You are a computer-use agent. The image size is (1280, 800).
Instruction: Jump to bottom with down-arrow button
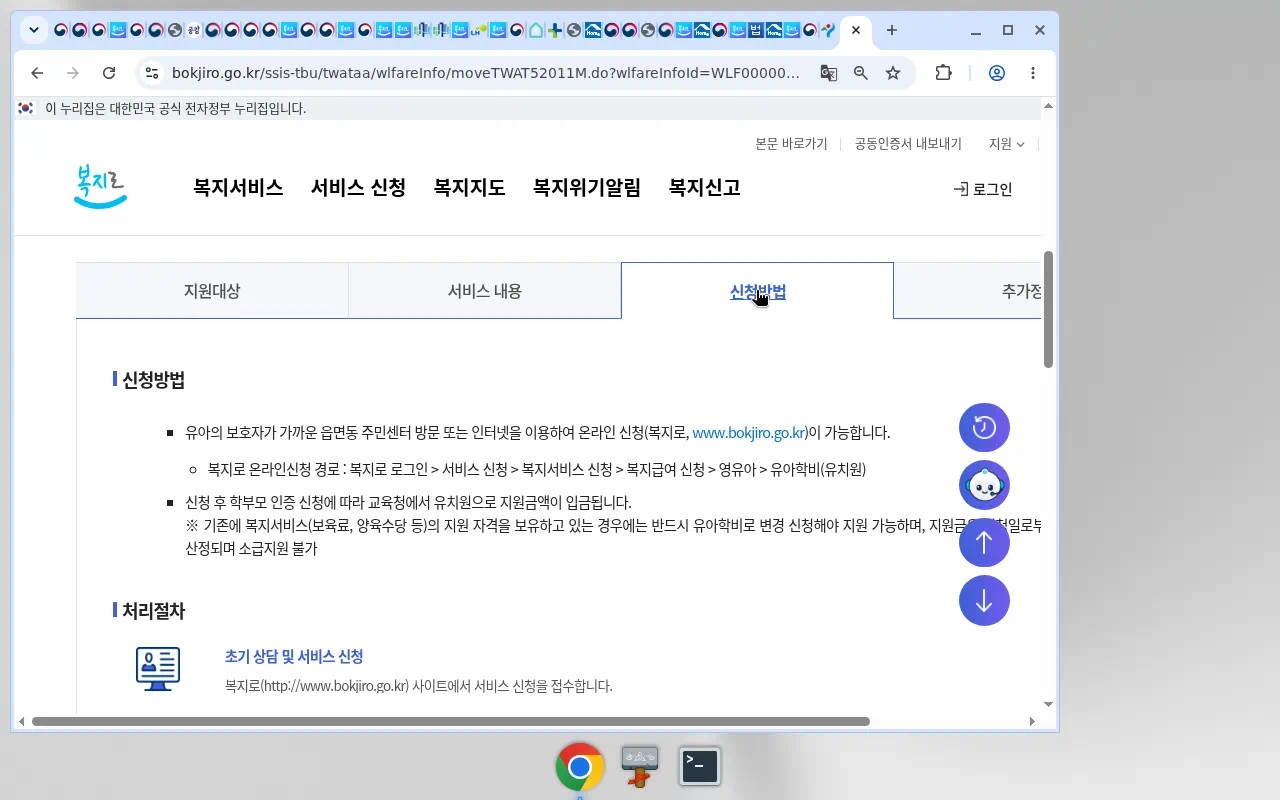point(984,601)
